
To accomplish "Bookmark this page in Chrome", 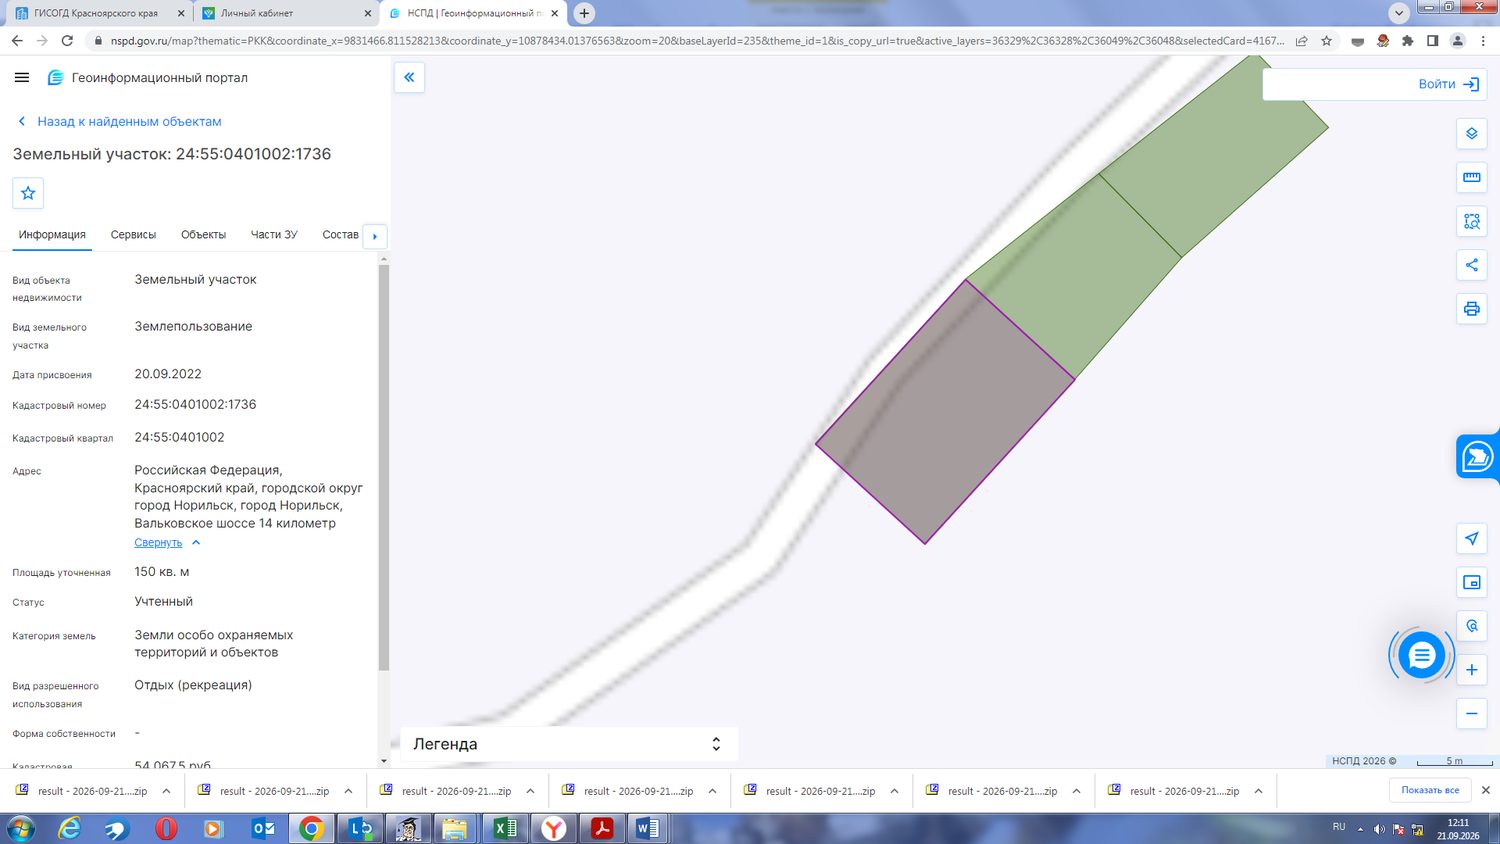I will tap(1326, 41).
